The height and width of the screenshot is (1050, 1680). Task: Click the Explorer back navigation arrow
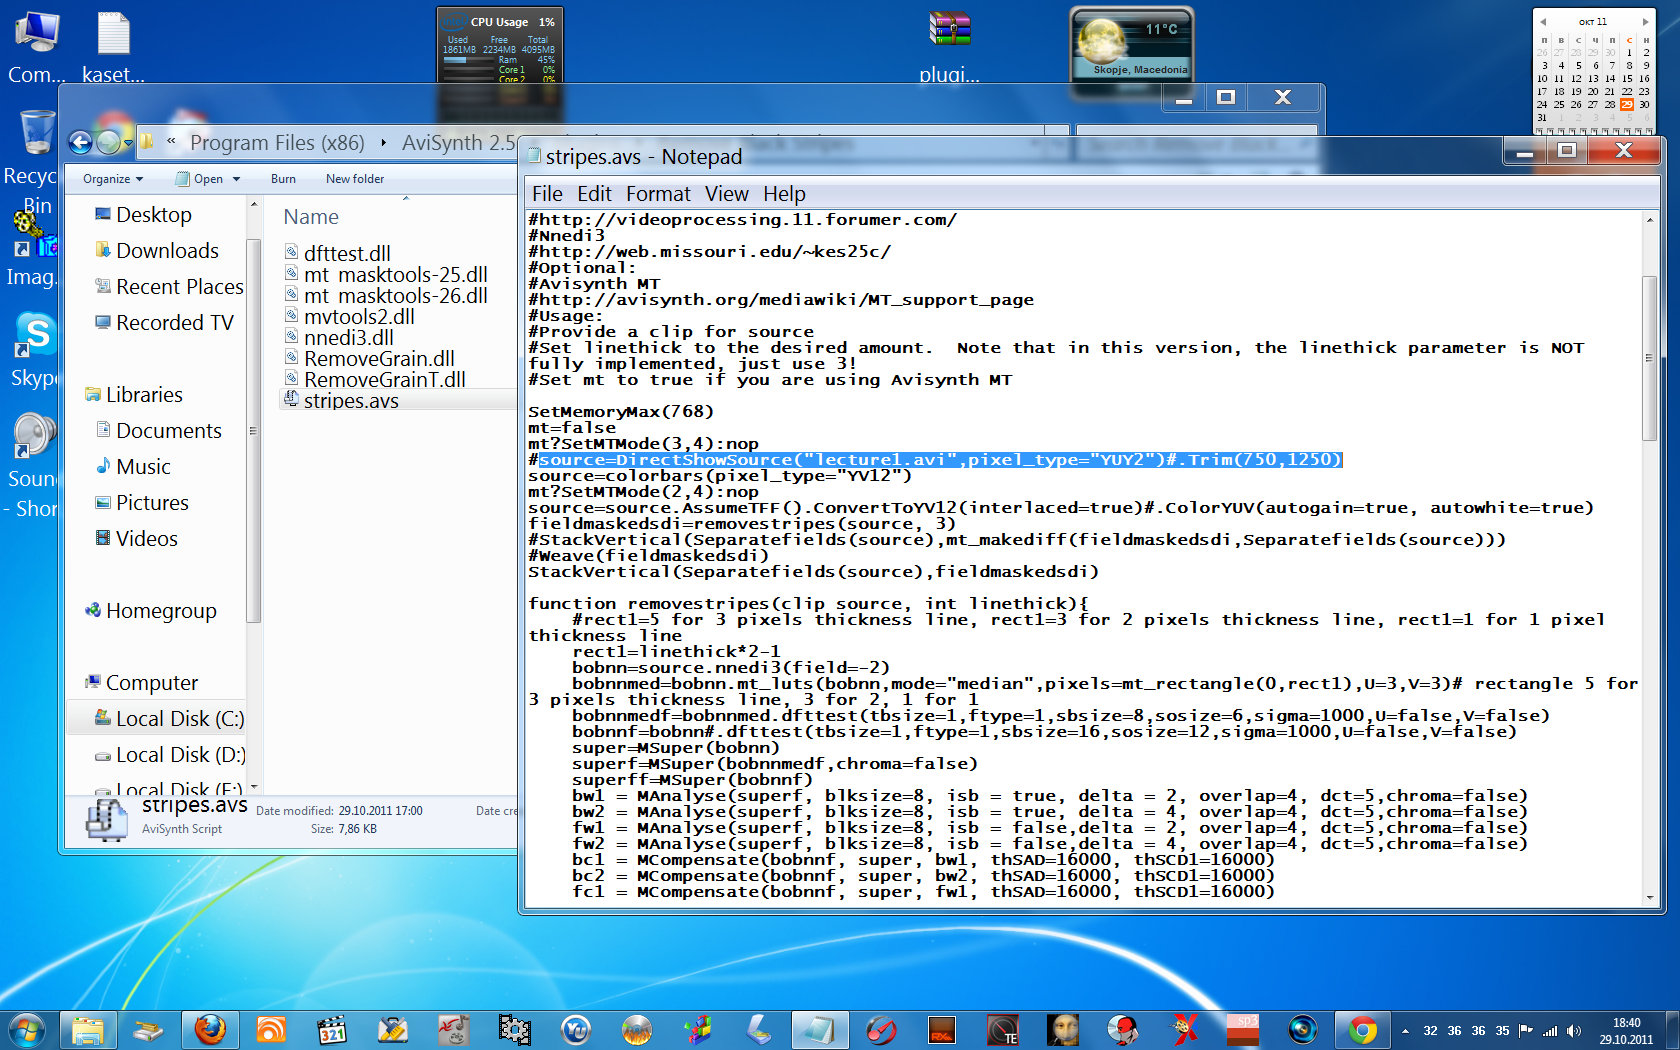coord(81,143)
